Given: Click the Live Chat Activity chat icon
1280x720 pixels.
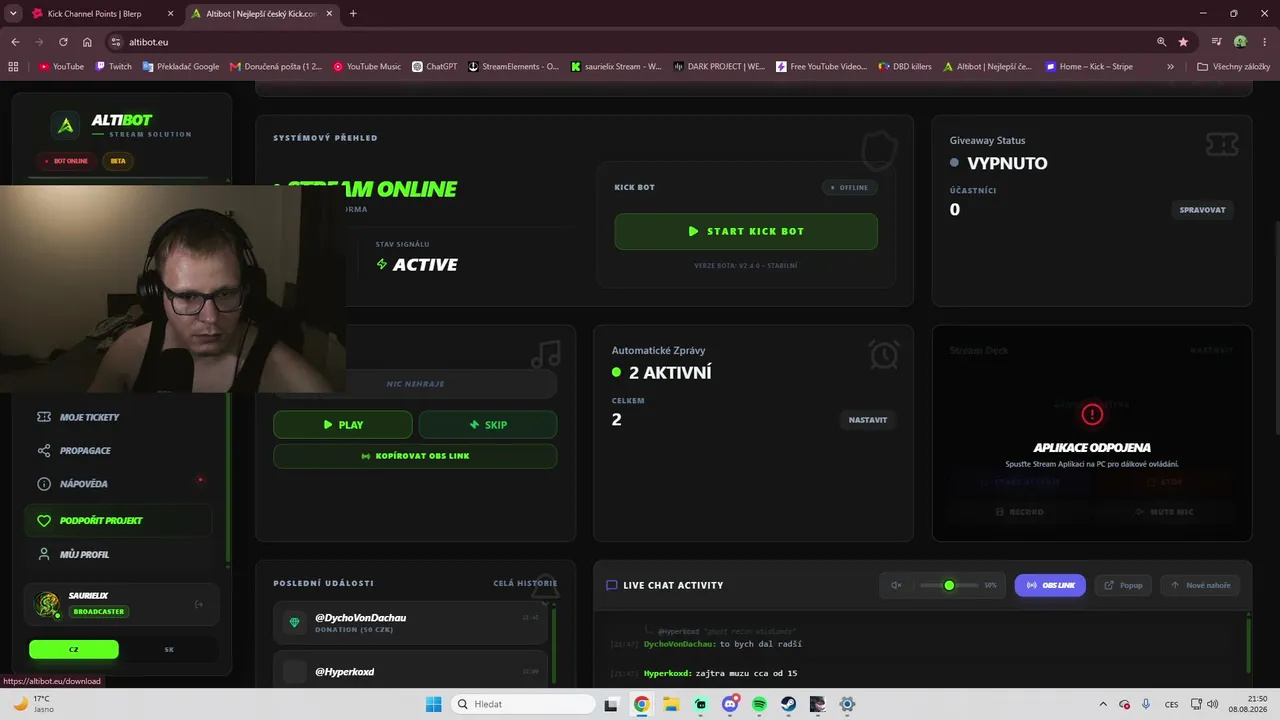Looking at the screenshot, I should tap(612, 585).
